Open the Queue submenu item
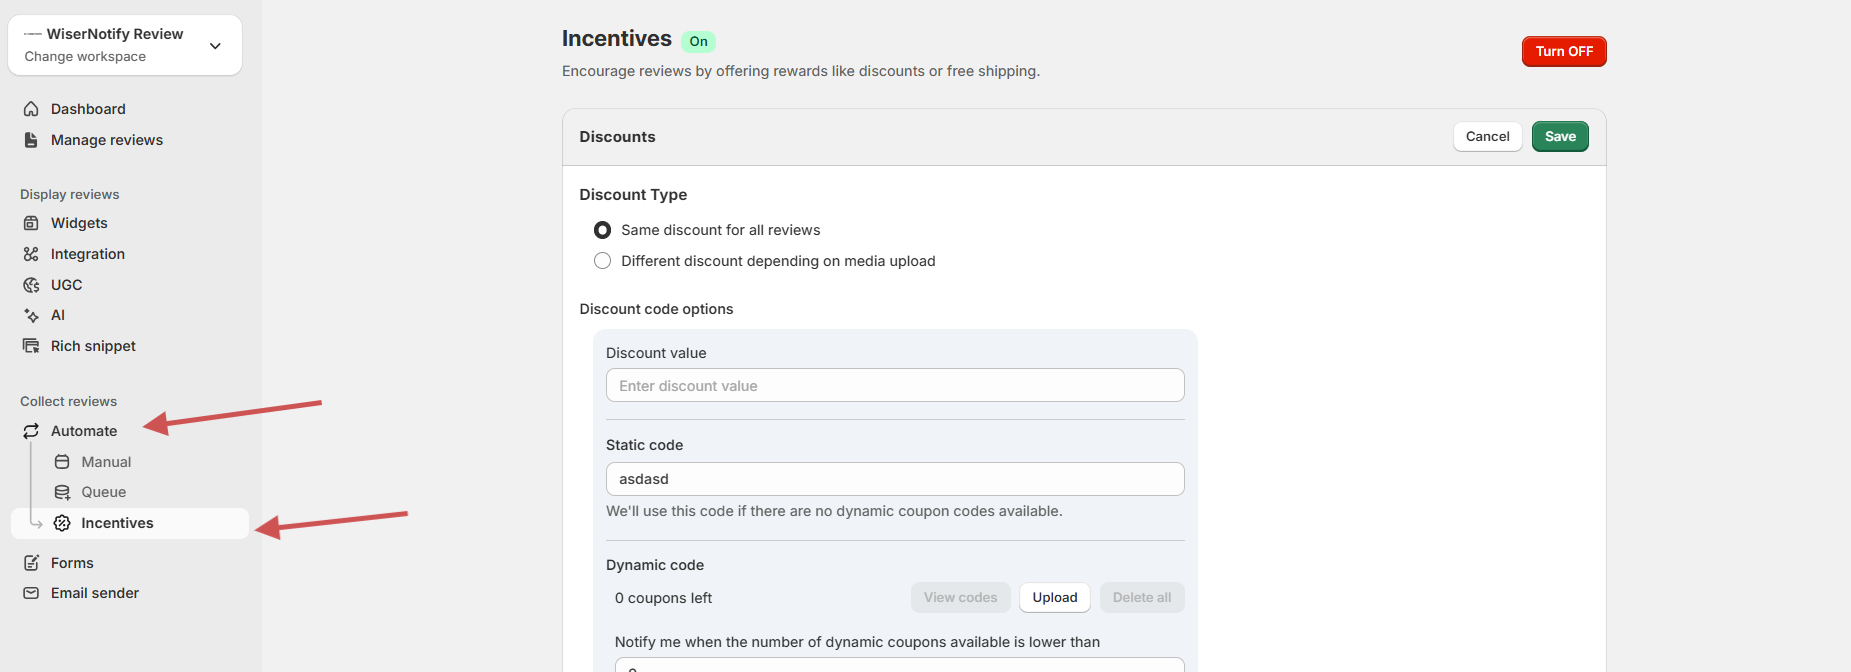The image size is (1851, 672). pos(103,492)
